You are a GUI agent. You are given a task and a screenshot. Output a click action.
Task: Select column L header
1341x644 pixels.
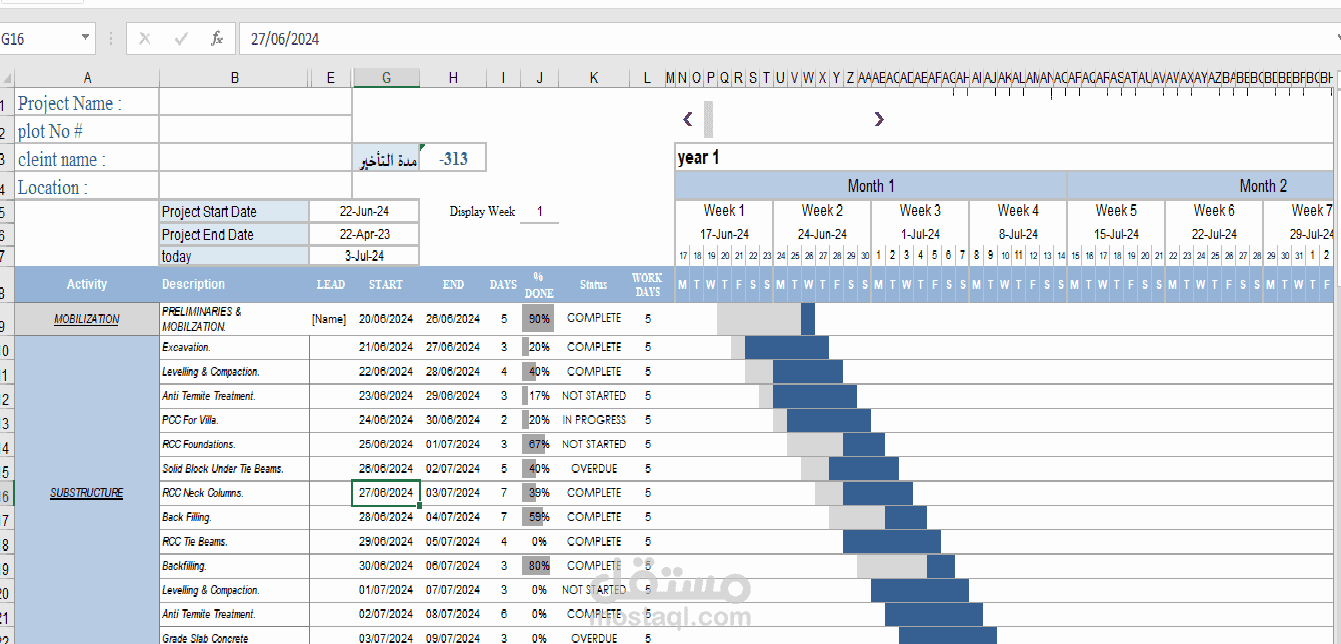[647, 78]
